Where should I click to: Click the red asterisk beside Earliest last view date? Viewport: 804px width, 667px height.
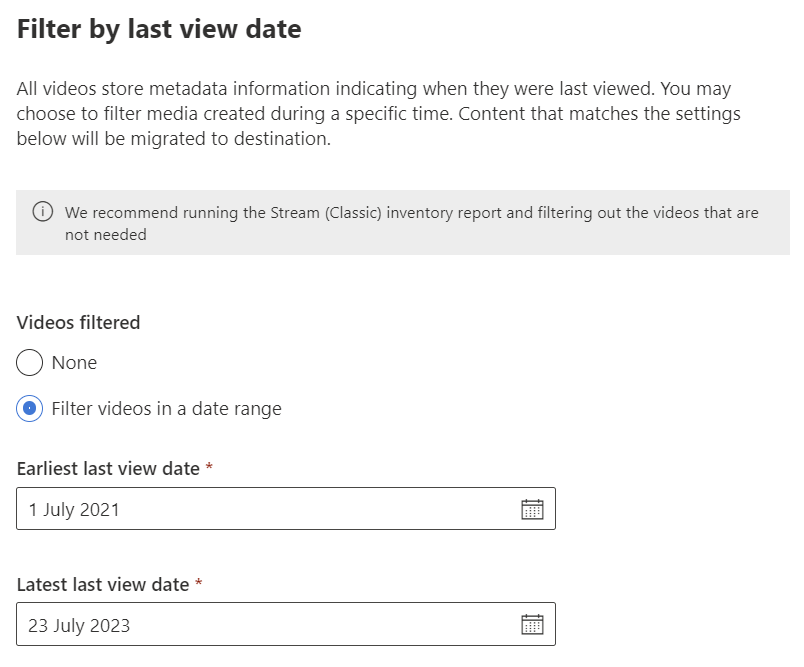pyautogui.click(x=209, y=467)
